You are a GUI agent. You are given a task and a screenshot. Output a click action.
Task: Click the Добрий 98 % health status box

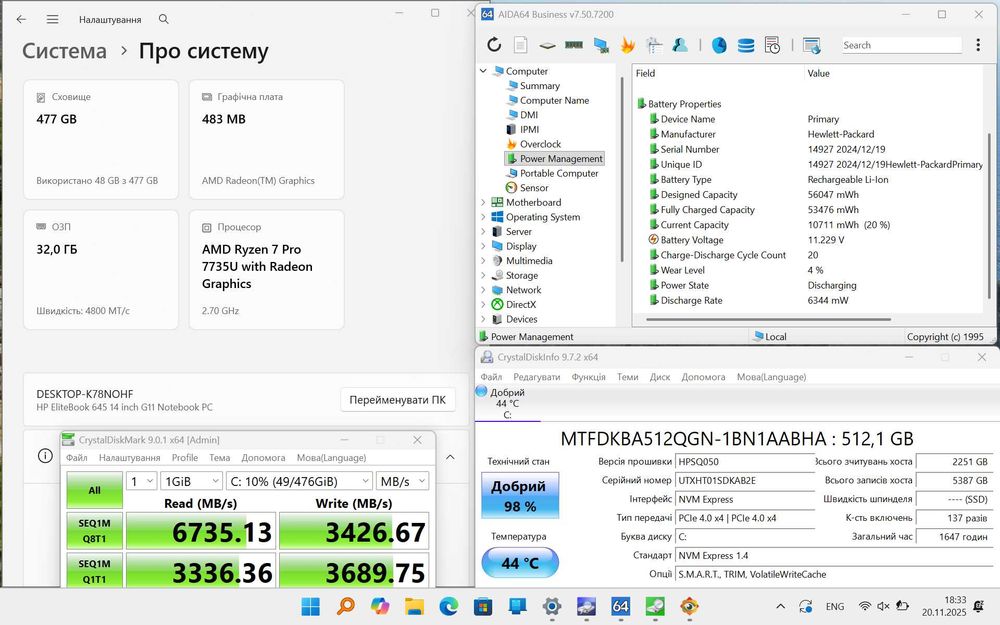pos(520,496)
